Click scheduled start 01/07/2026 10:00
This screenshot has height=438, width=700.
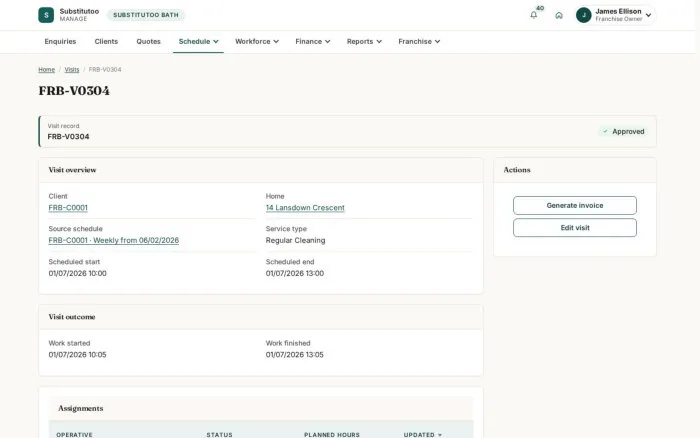pyautogui.click(x=77, y=273)
